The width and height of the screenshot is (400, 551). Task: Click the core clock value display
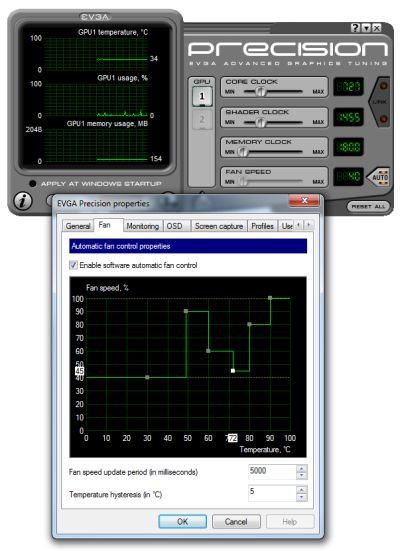[348, 86]
